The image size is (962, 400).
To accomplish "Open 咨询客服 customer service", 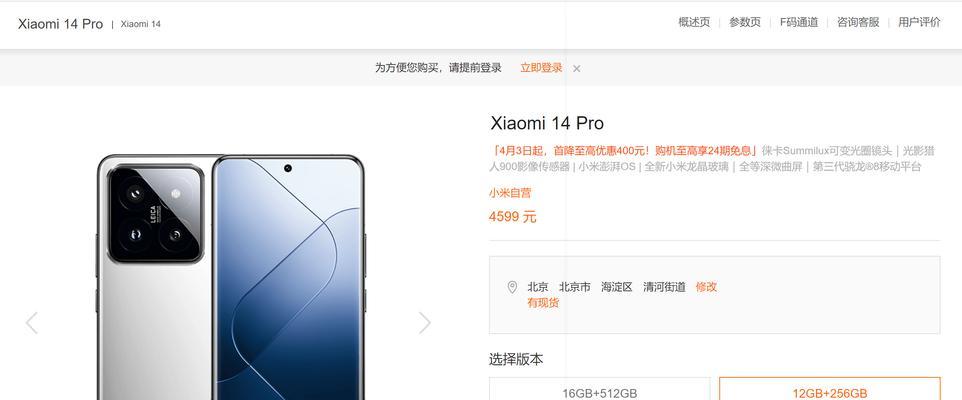I will click(858, 22).
